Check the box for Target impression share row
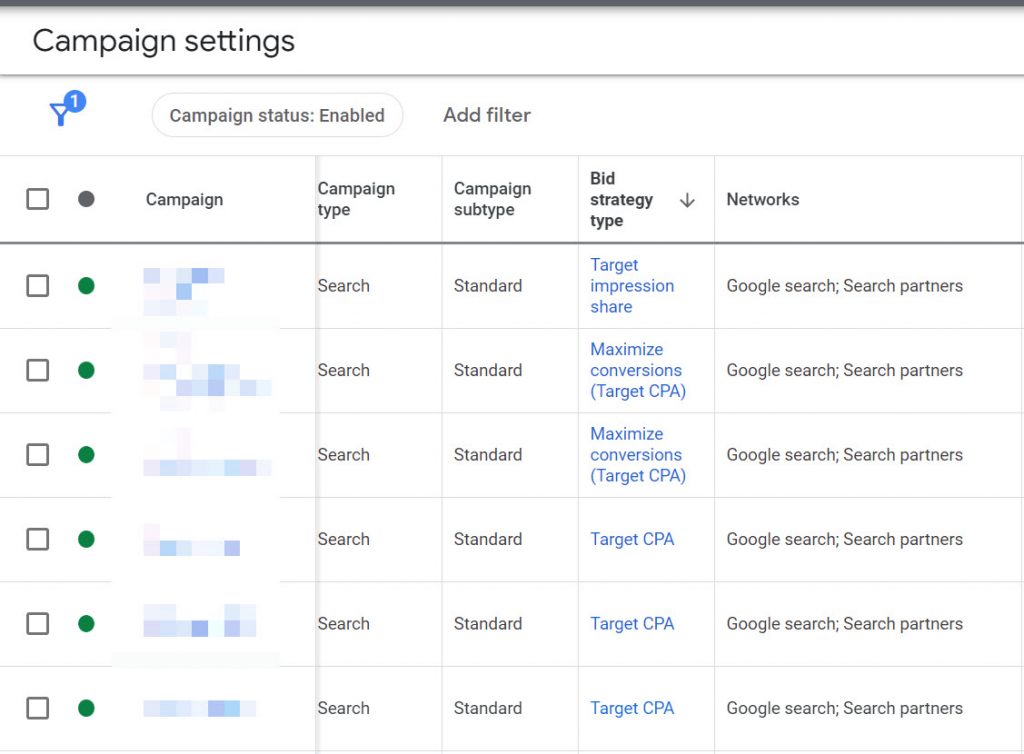The width and height of the screenshot is (1024, 754). [x=38, y=286]
